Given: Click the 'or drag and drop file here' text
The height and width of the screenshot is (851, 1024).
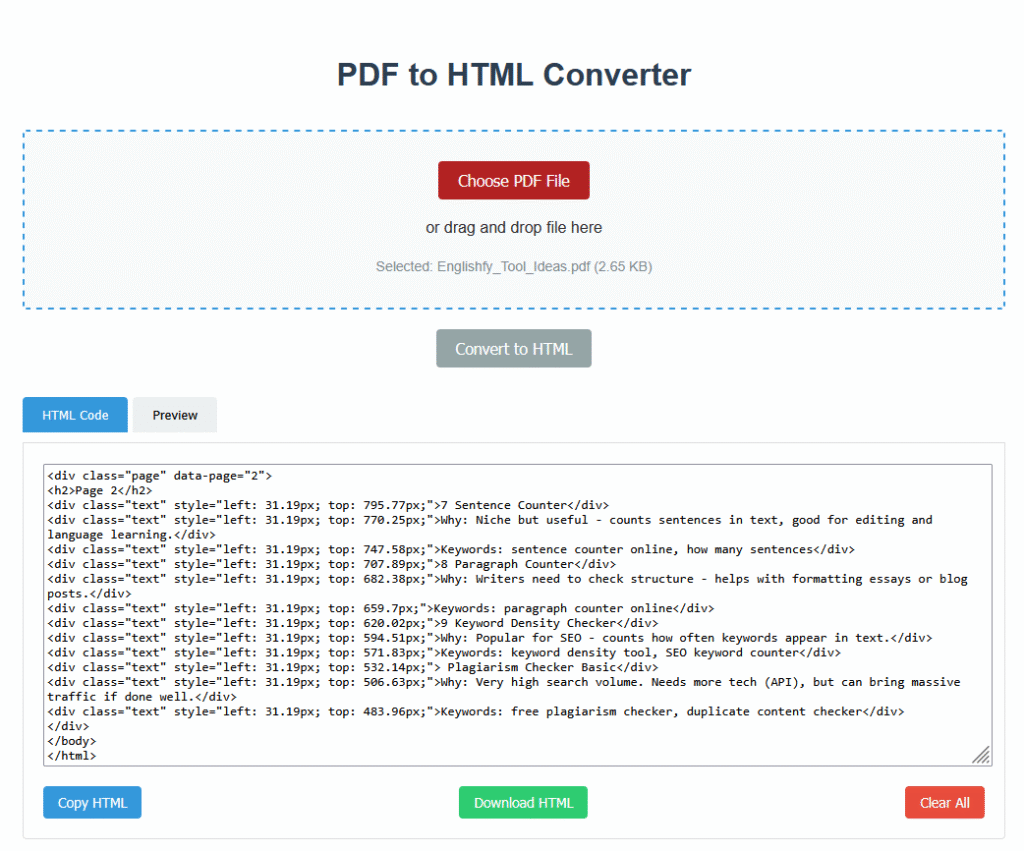Looking at the screenshot, I should 513,228.
